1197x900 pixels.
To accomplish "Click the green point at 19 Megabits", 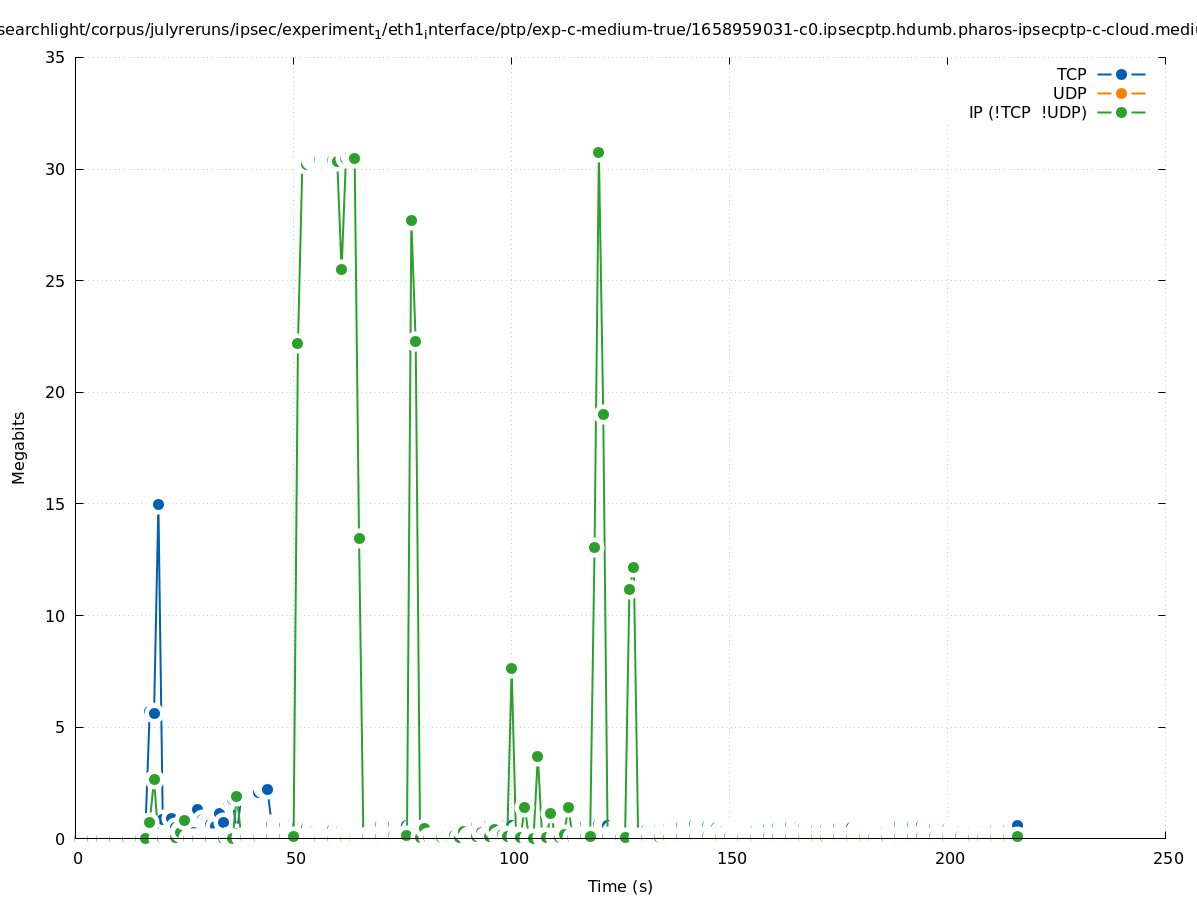I will point(603,414).
